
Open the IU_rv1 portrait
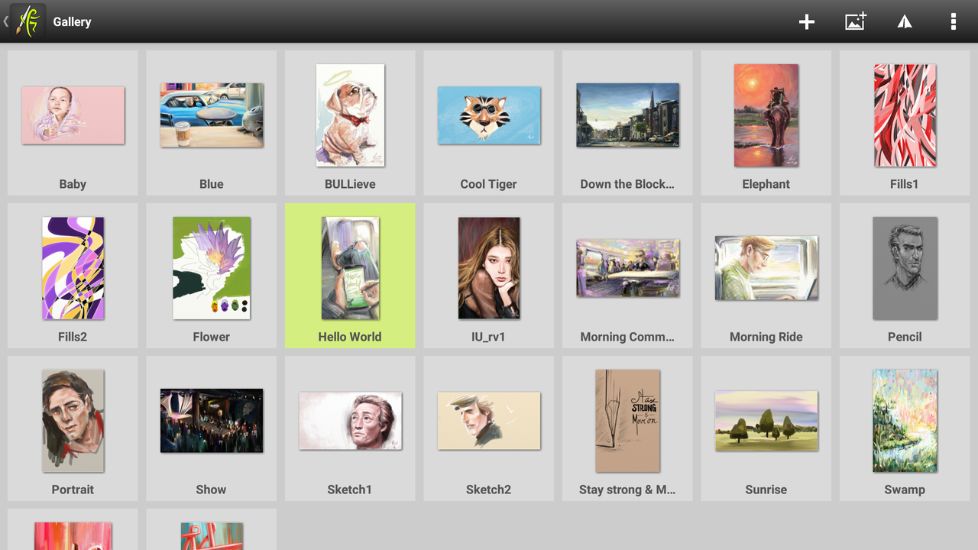pyautogui.click(x=488, y=268)
